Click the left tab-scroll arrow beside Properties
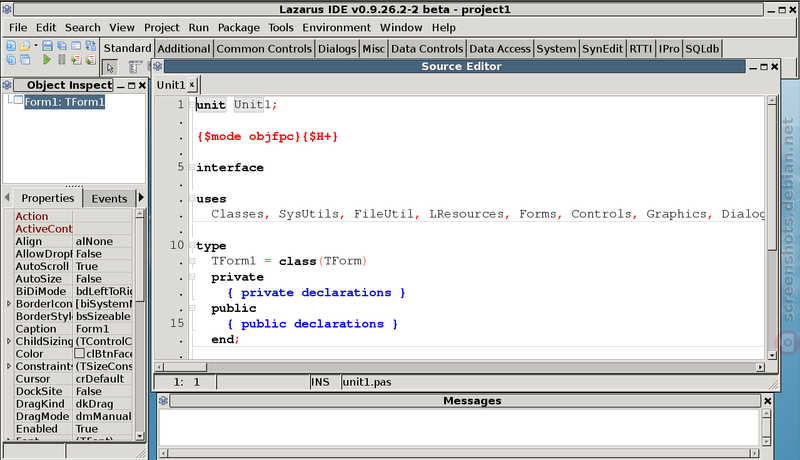The height and width of the screenshot is (460, 800). pyautogui.click(x=7, y=197)
